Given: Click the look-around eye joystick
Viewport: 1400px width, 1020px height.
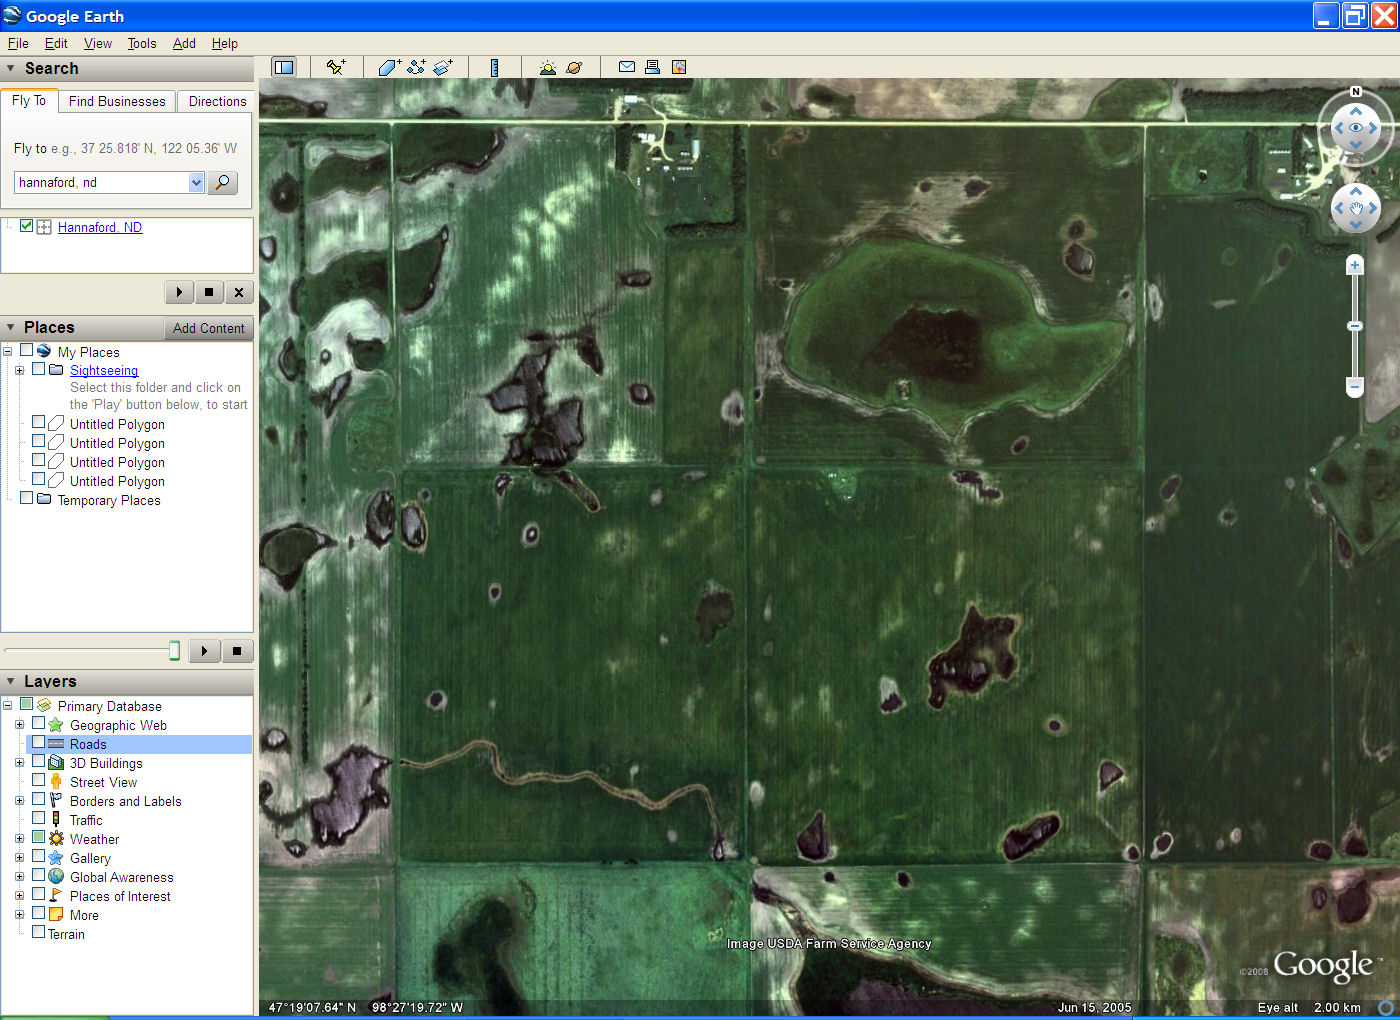Looking at the screenshot, I should [1356, 128].
